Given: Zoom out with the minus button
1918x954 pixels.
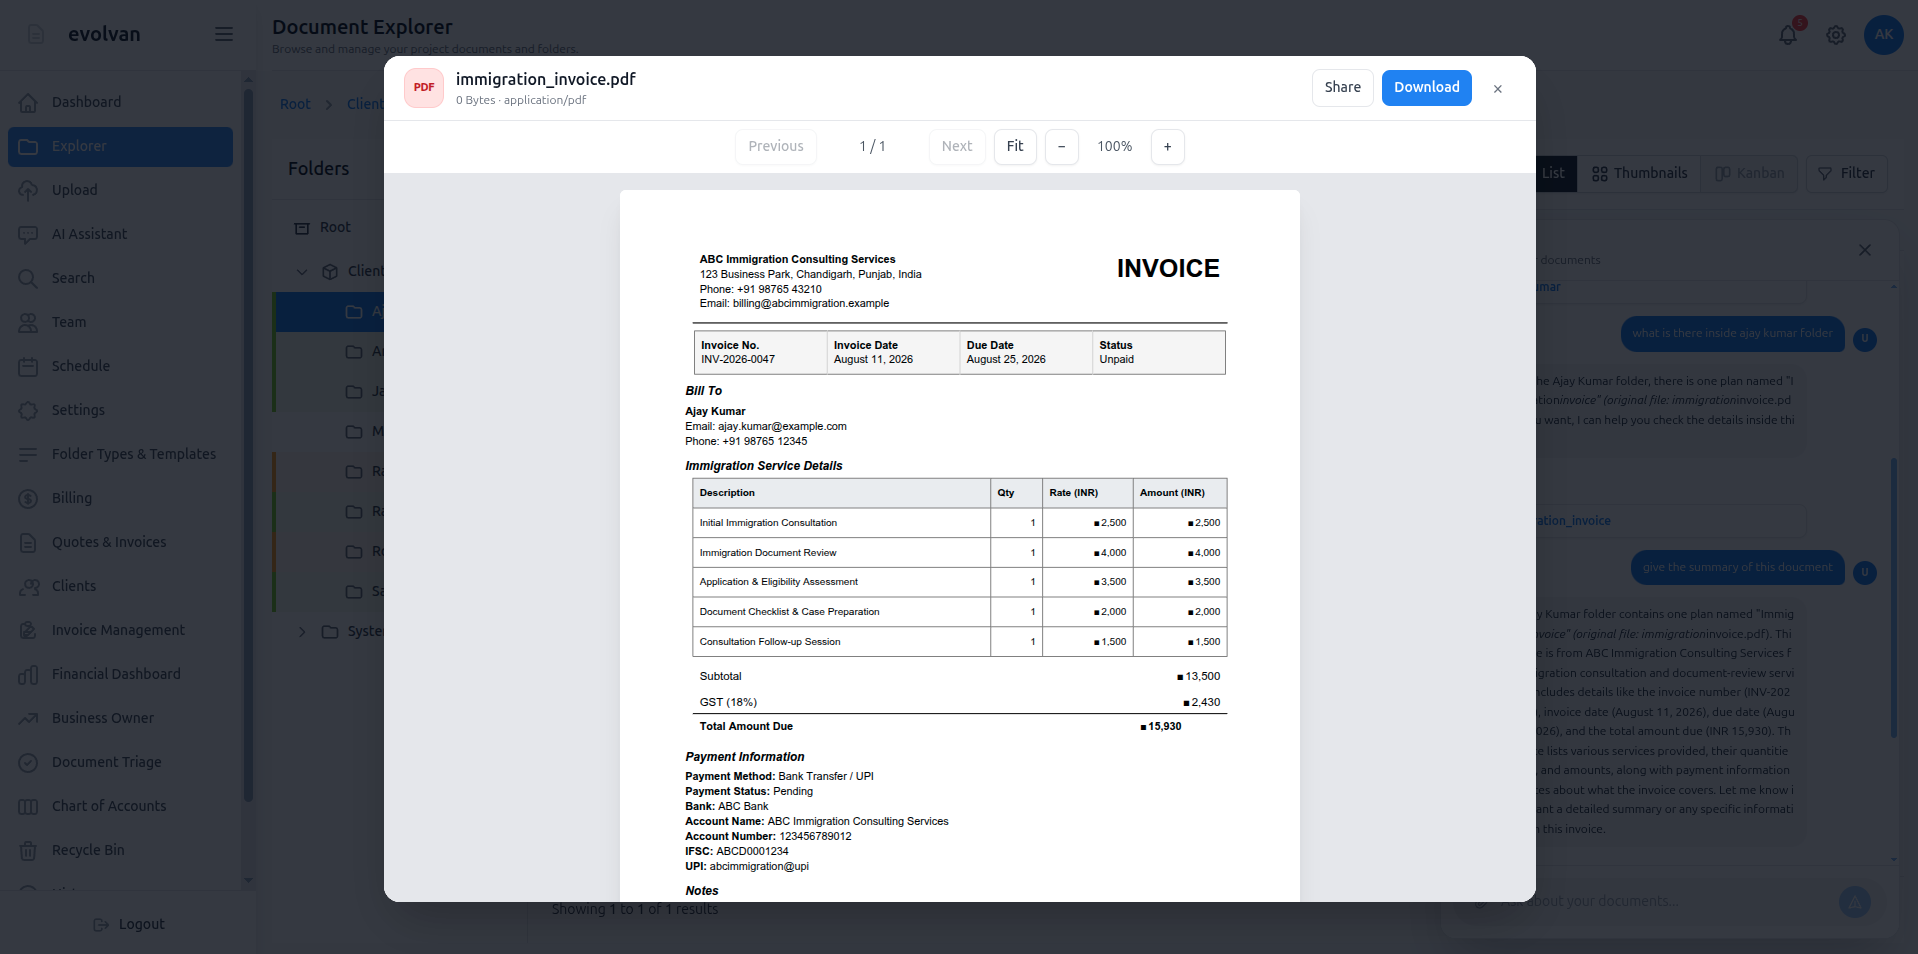Looking at the screenshot, I should (x=1062, y=147).
